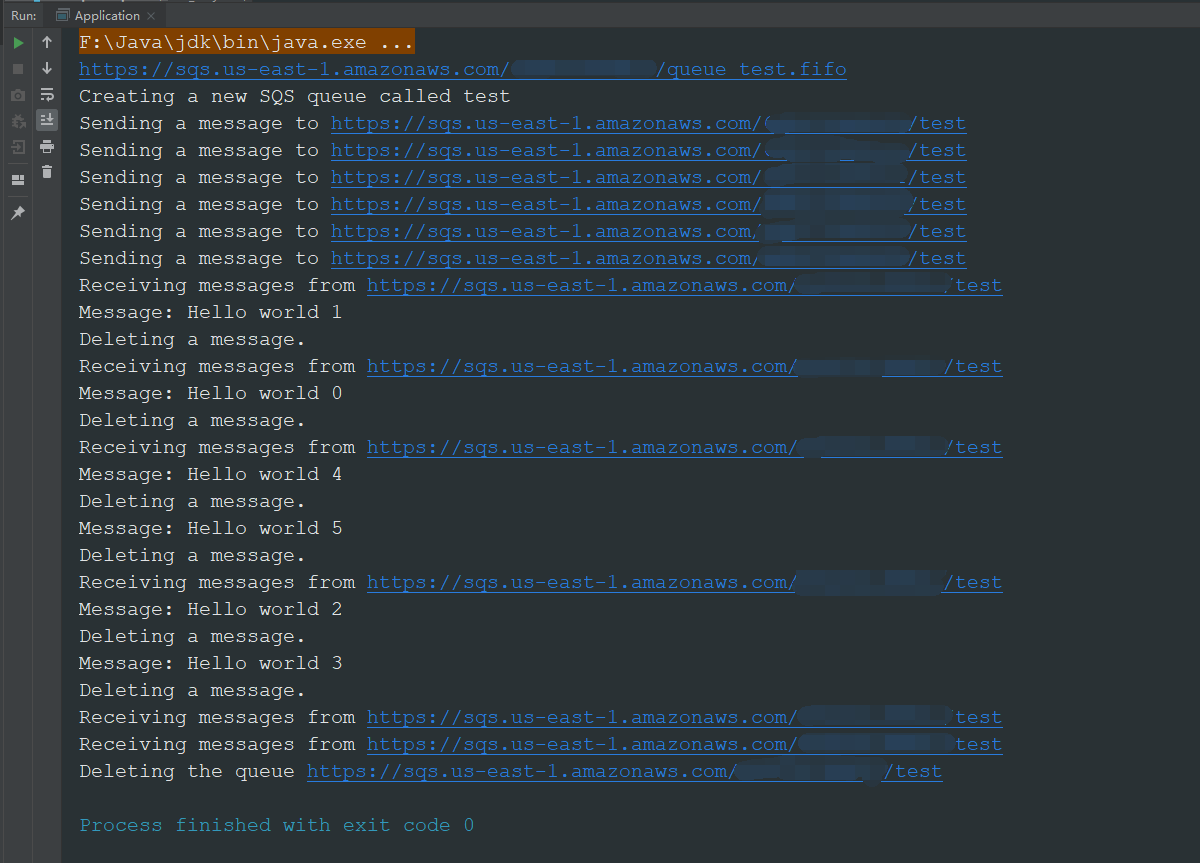The image size is (1200, 863).
Task: Navigate up the stack trace
Action: click(x=46, y=42)
